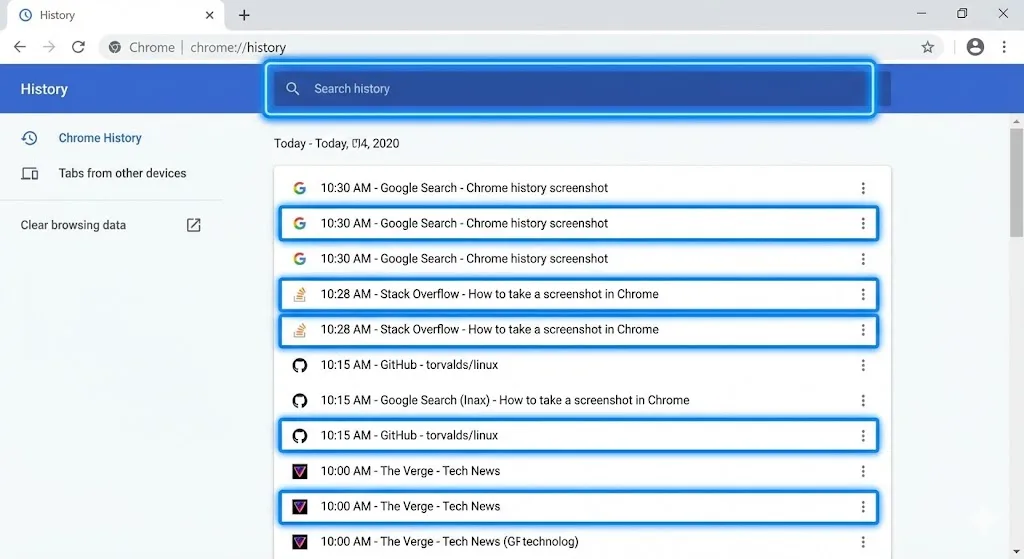Click the clock icon beside Chrome History
Viewport: 1024px width, 559px height.
point(29,138)
